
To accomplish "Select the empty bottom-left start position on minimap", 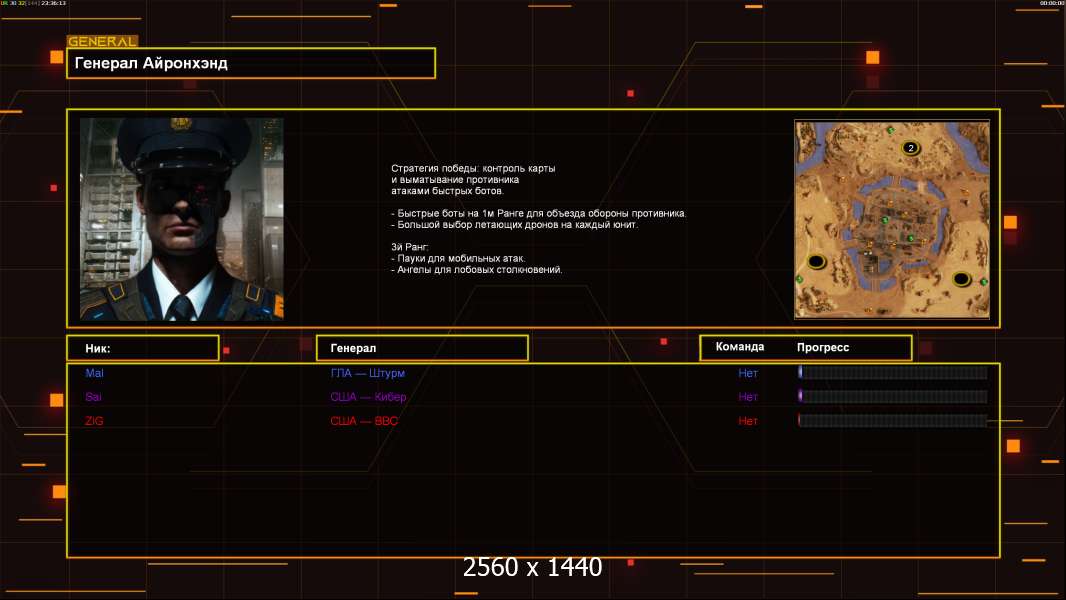I will click(x=816, y=262).
